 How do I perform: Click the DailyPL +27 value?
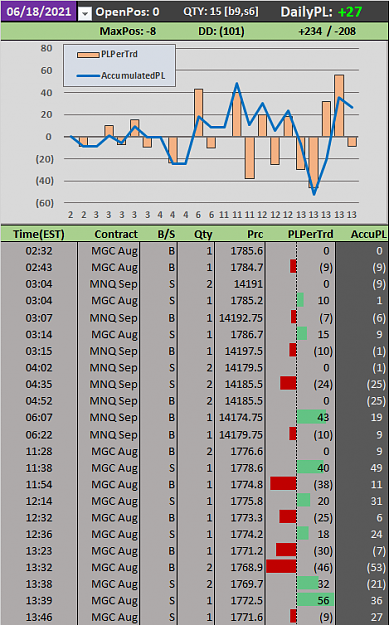point(350,12)
